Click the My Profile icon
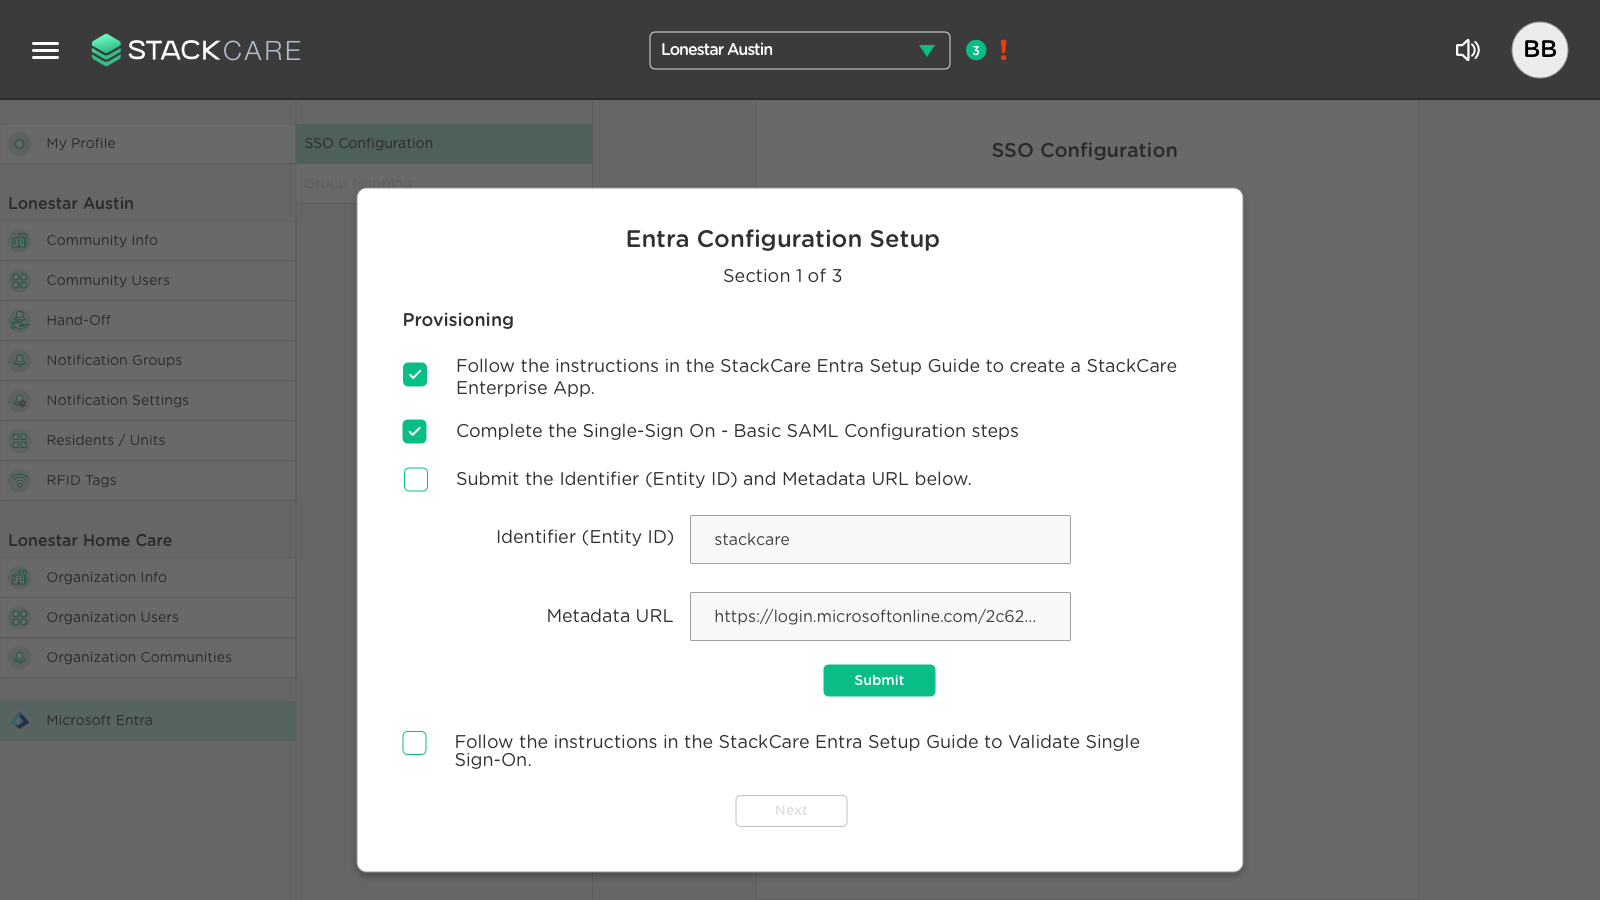Image resolution: width=1600 pixels, height=900 pixels. point(20,144)
